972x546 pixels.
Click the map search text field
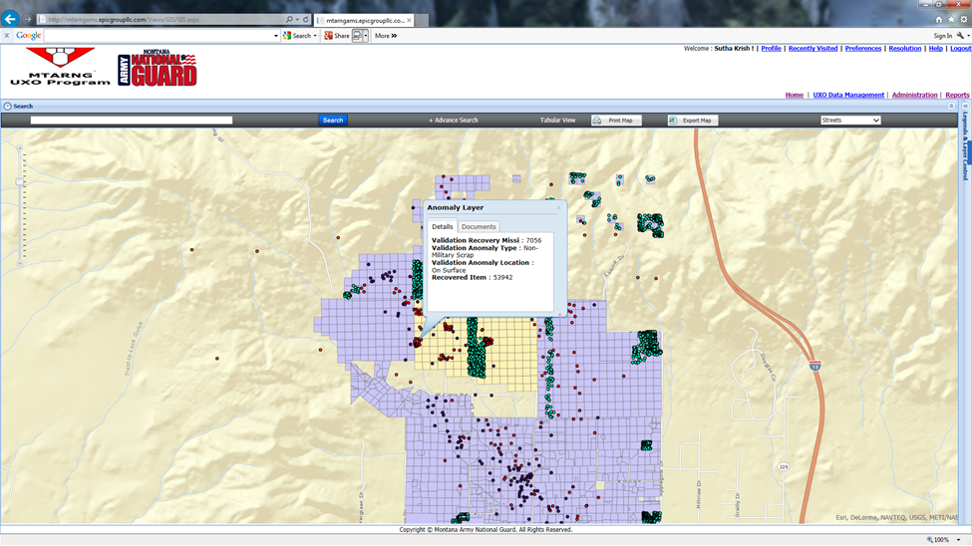131,120
